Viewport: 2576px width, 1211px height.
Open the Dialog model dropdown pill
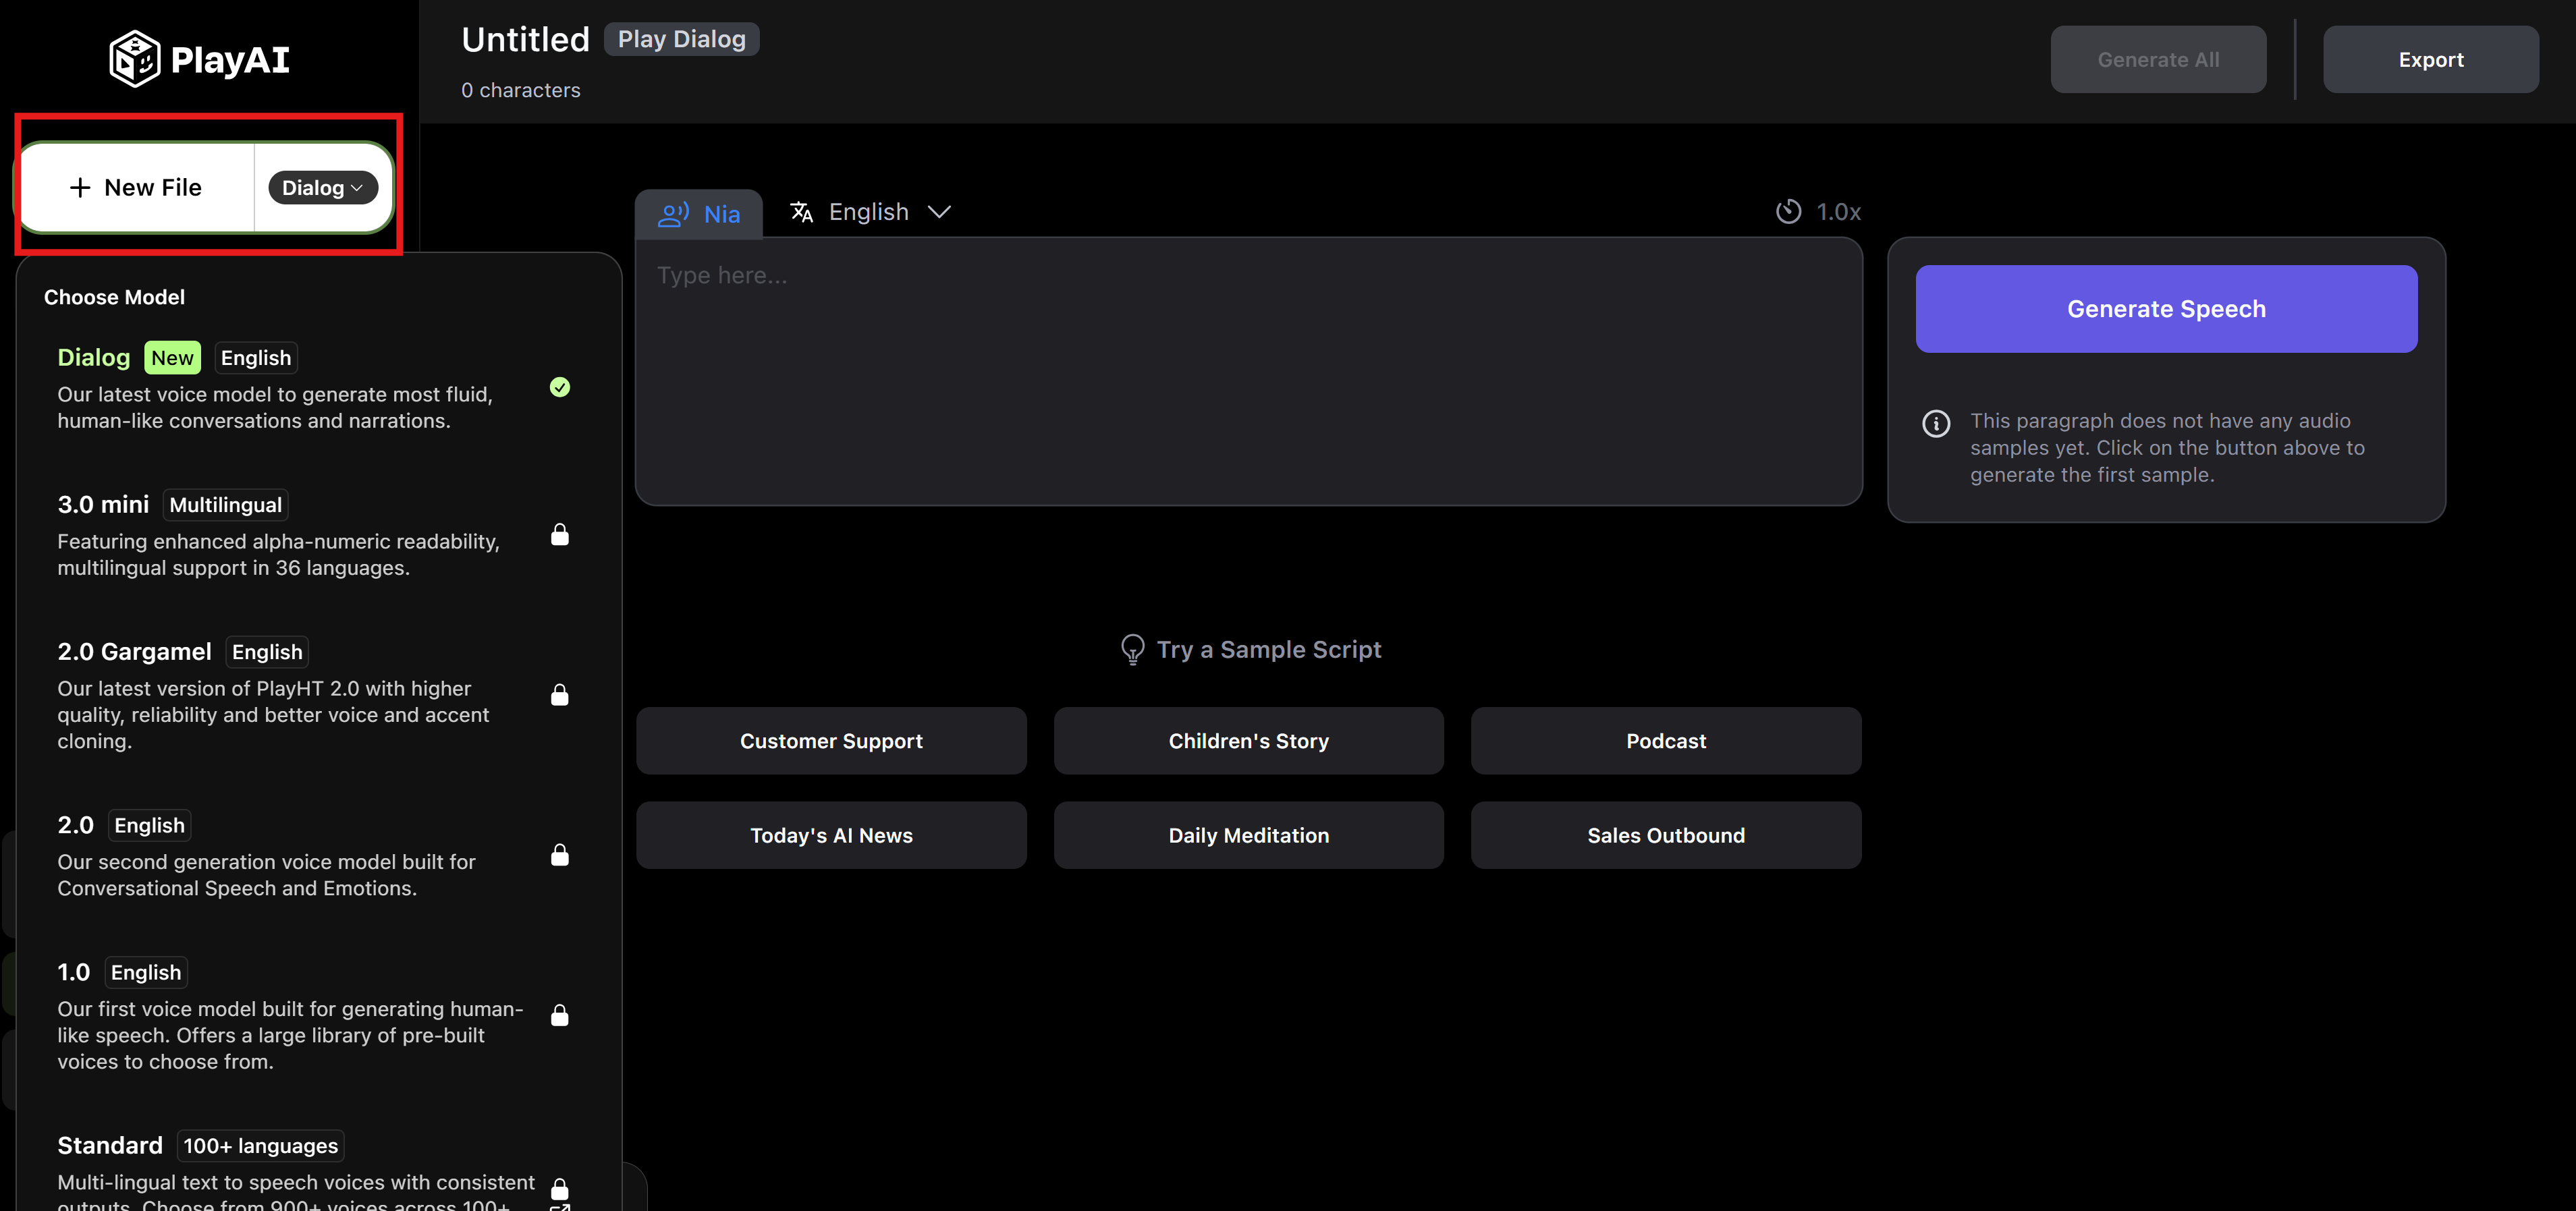tap(322, 188)
